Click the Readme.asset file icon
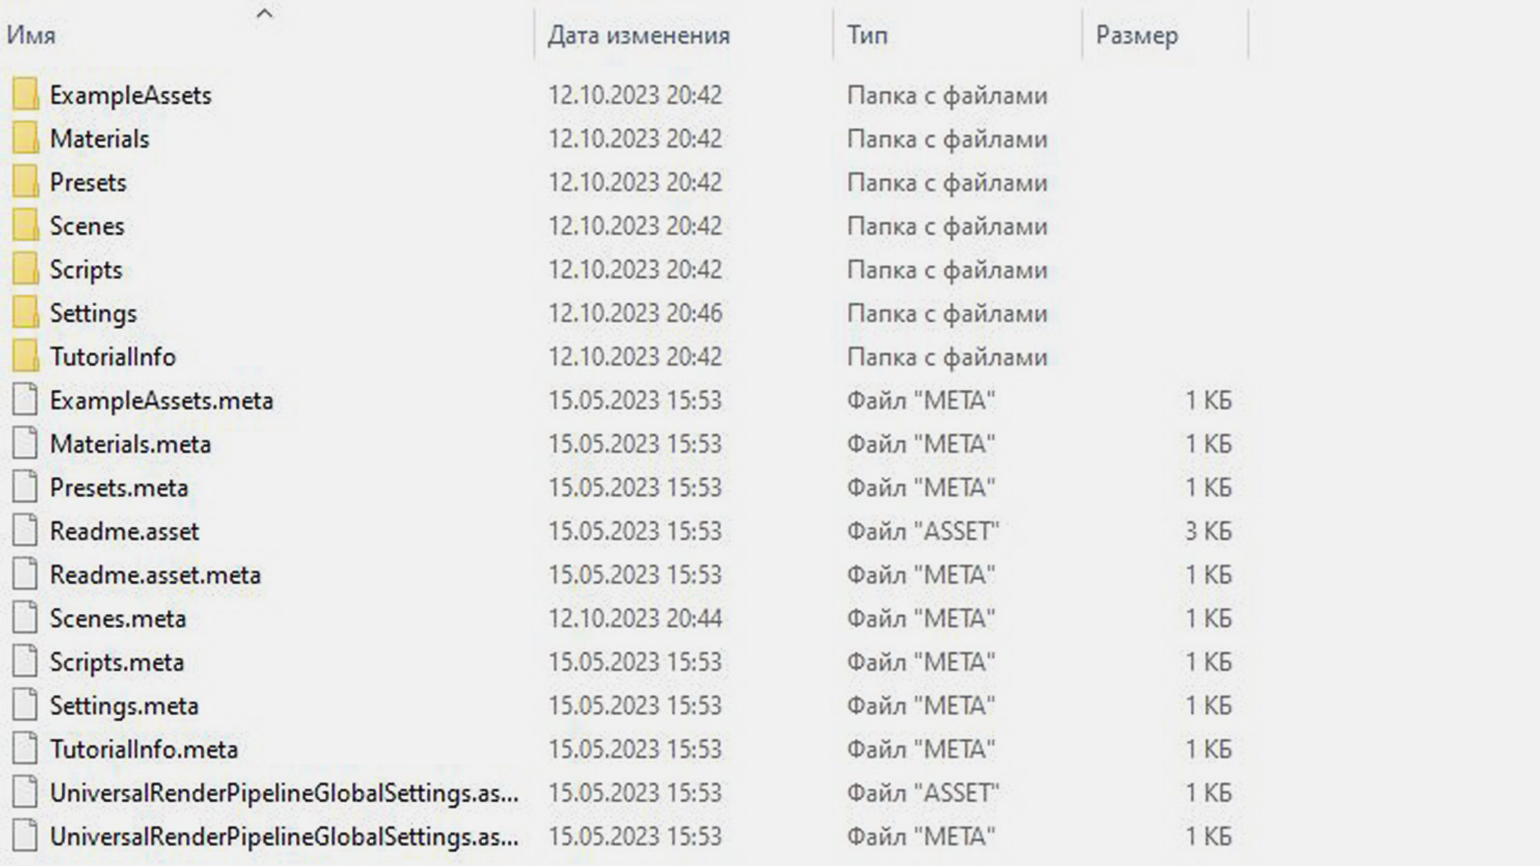Viewport: 1540px width, 866px height. 26,531
